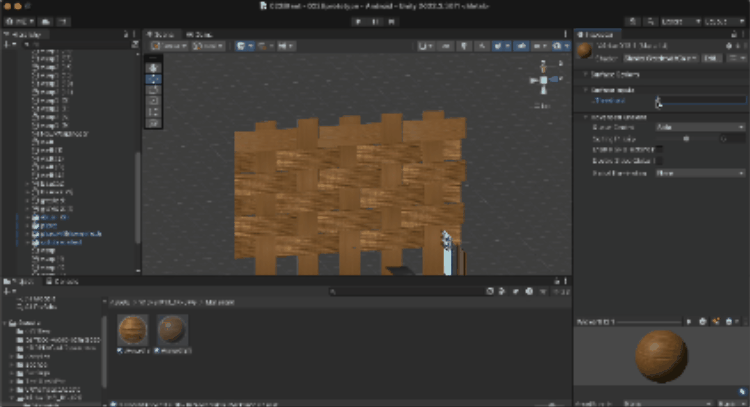750x407 pixels.
Task: Toggle Scene lighting bulb
Action: coord(464,46)
